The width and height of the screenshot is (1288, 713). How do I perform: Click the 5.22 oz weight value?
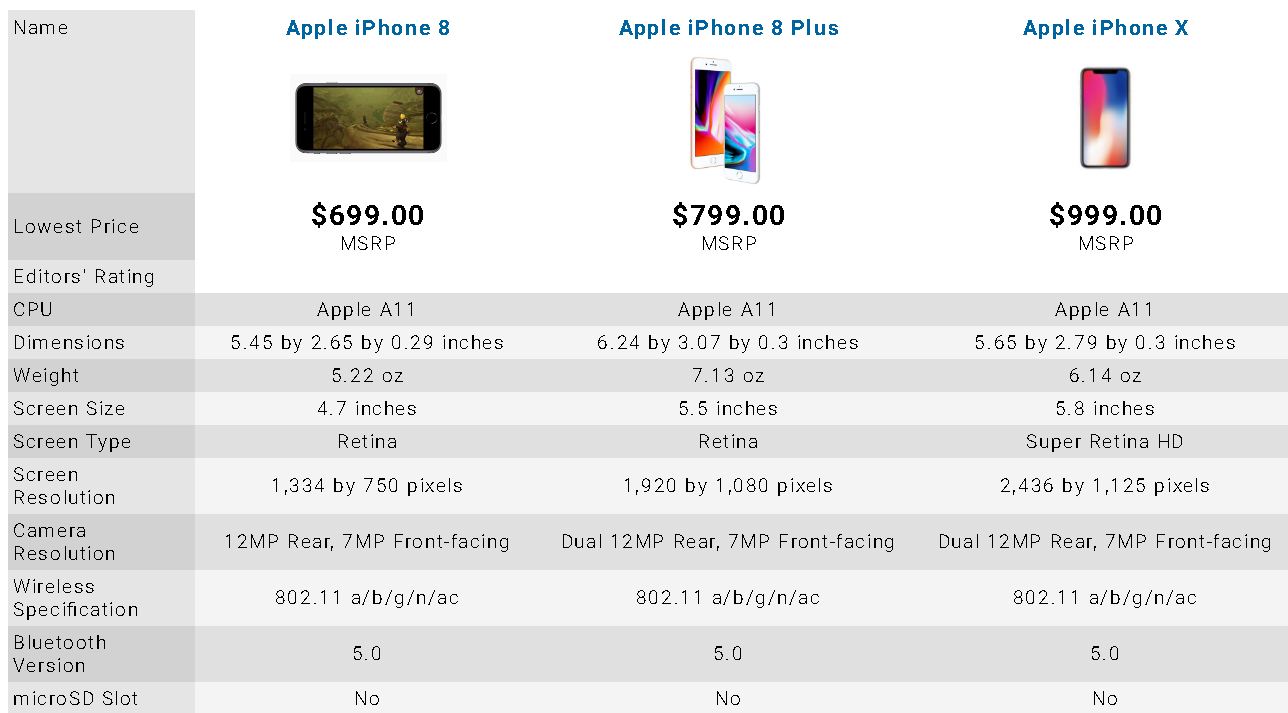pyautogui.click(x=368, y=376)
